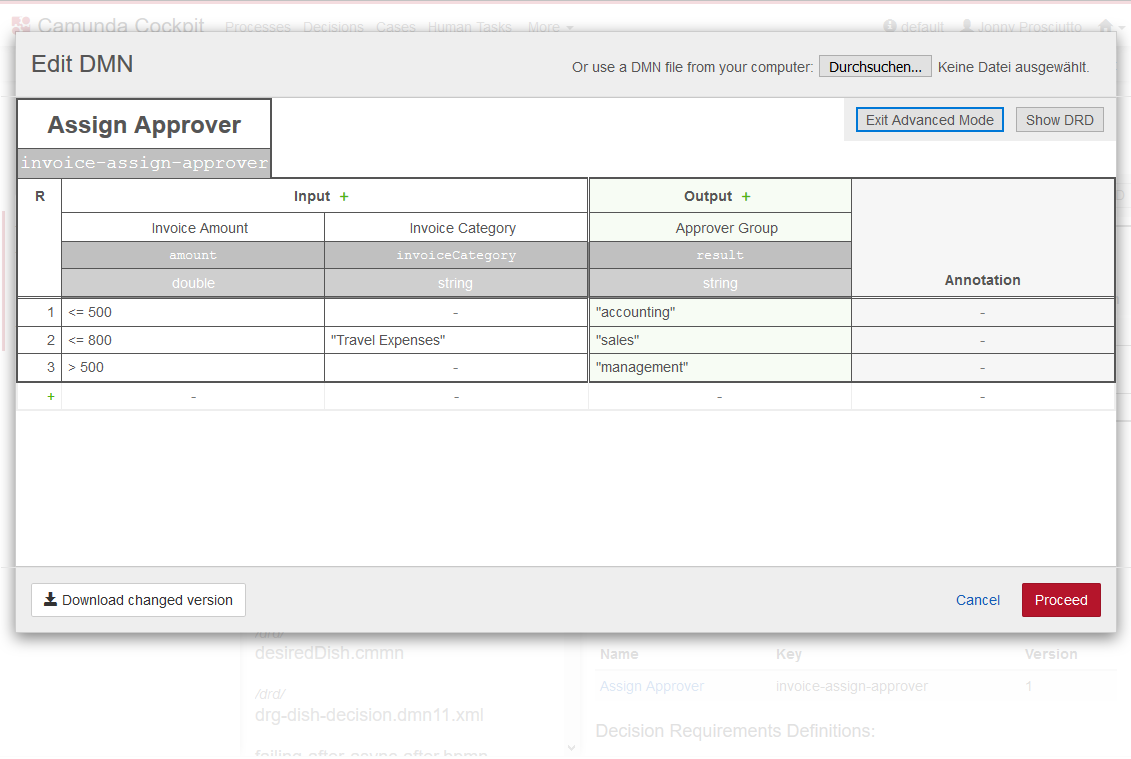The height and width of the screenshot is (759, 1131).
Task: Select the empty Invoice Category cell of rule 3
Action: pos(456,368)
